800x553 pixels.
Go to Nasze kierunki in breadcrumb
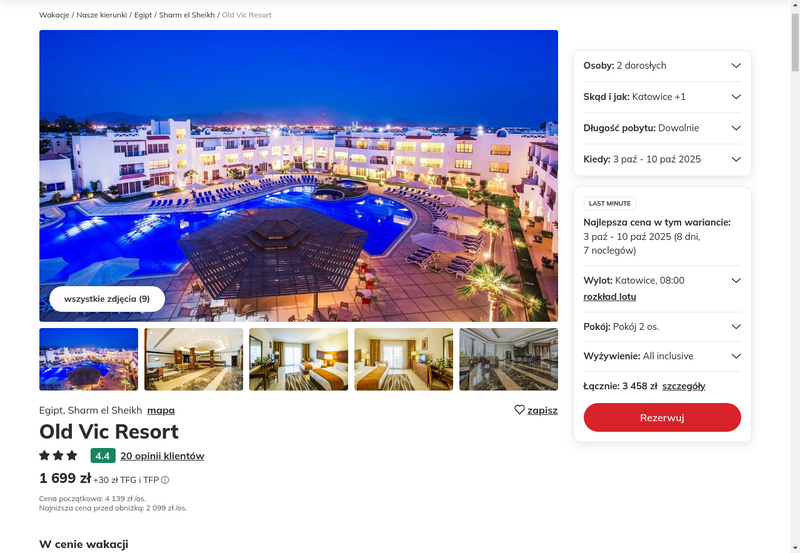(x=102, y=15)
